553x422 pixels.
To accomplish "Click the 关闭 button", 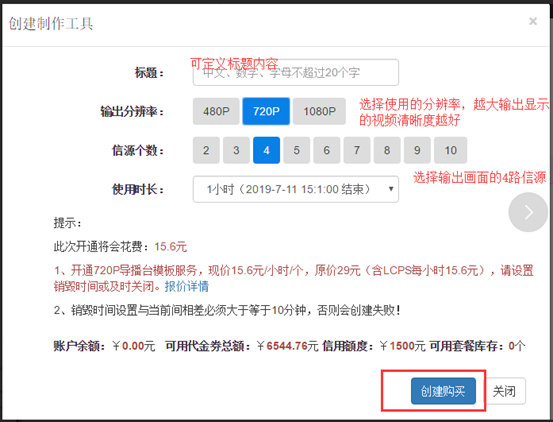I will coord(504,391).
